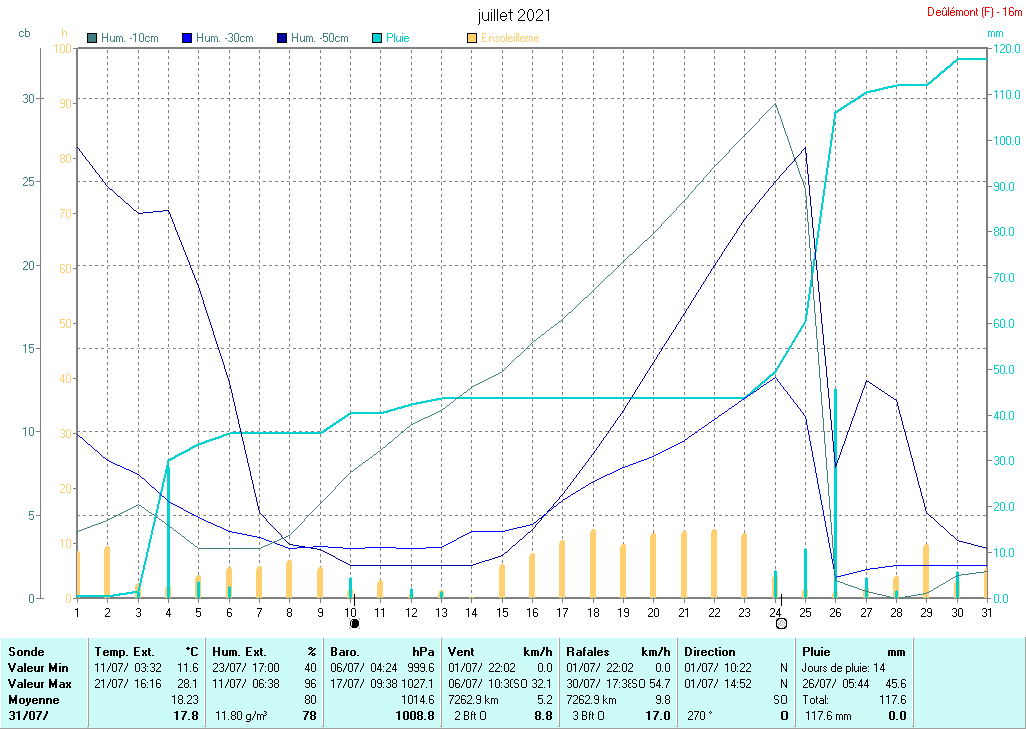The height and width of the screenshot is (729, 1026).
Task: Click the Valeur Max row label
Action: pyautogui.click(x=35, y=683)
